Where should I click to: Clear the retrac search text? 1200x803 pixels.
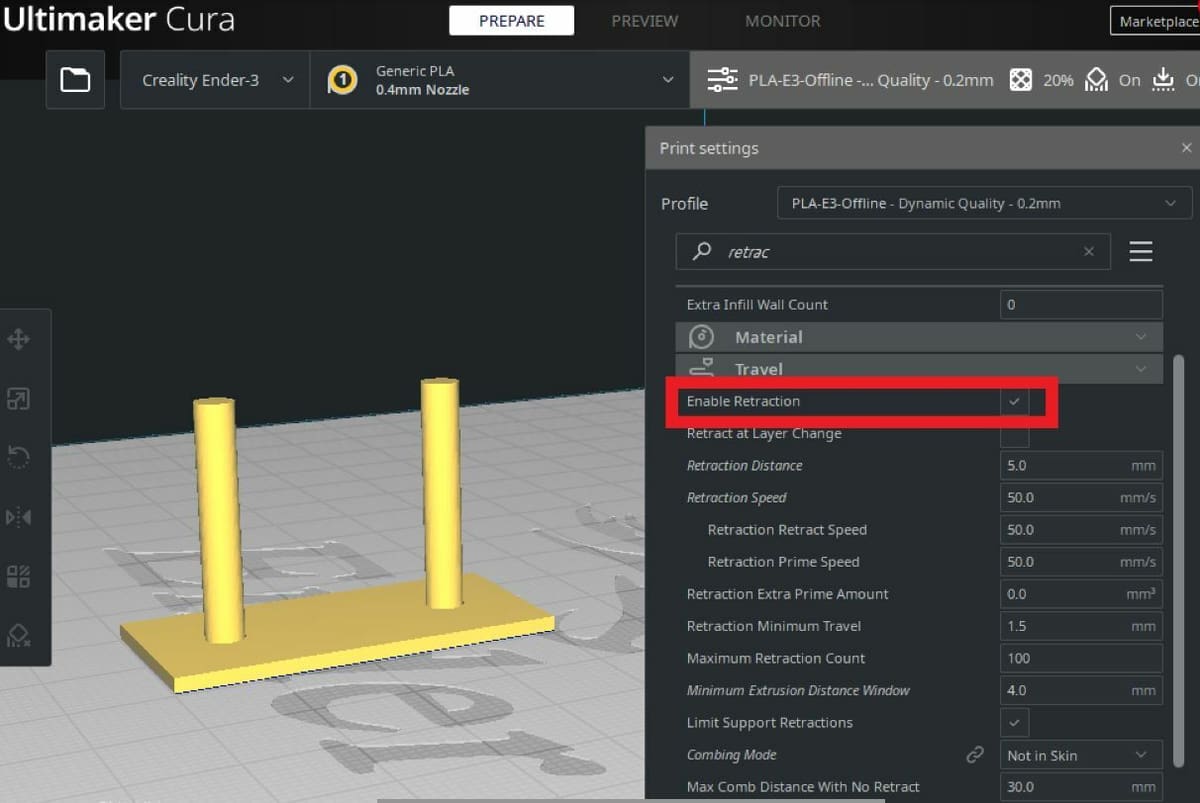(1089, 252)
